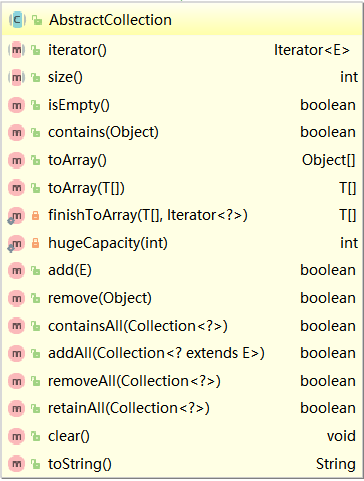This screenshot has width=364, height=481.
Task: Select remove(Object) in the member list
Action: pos(182,298)
